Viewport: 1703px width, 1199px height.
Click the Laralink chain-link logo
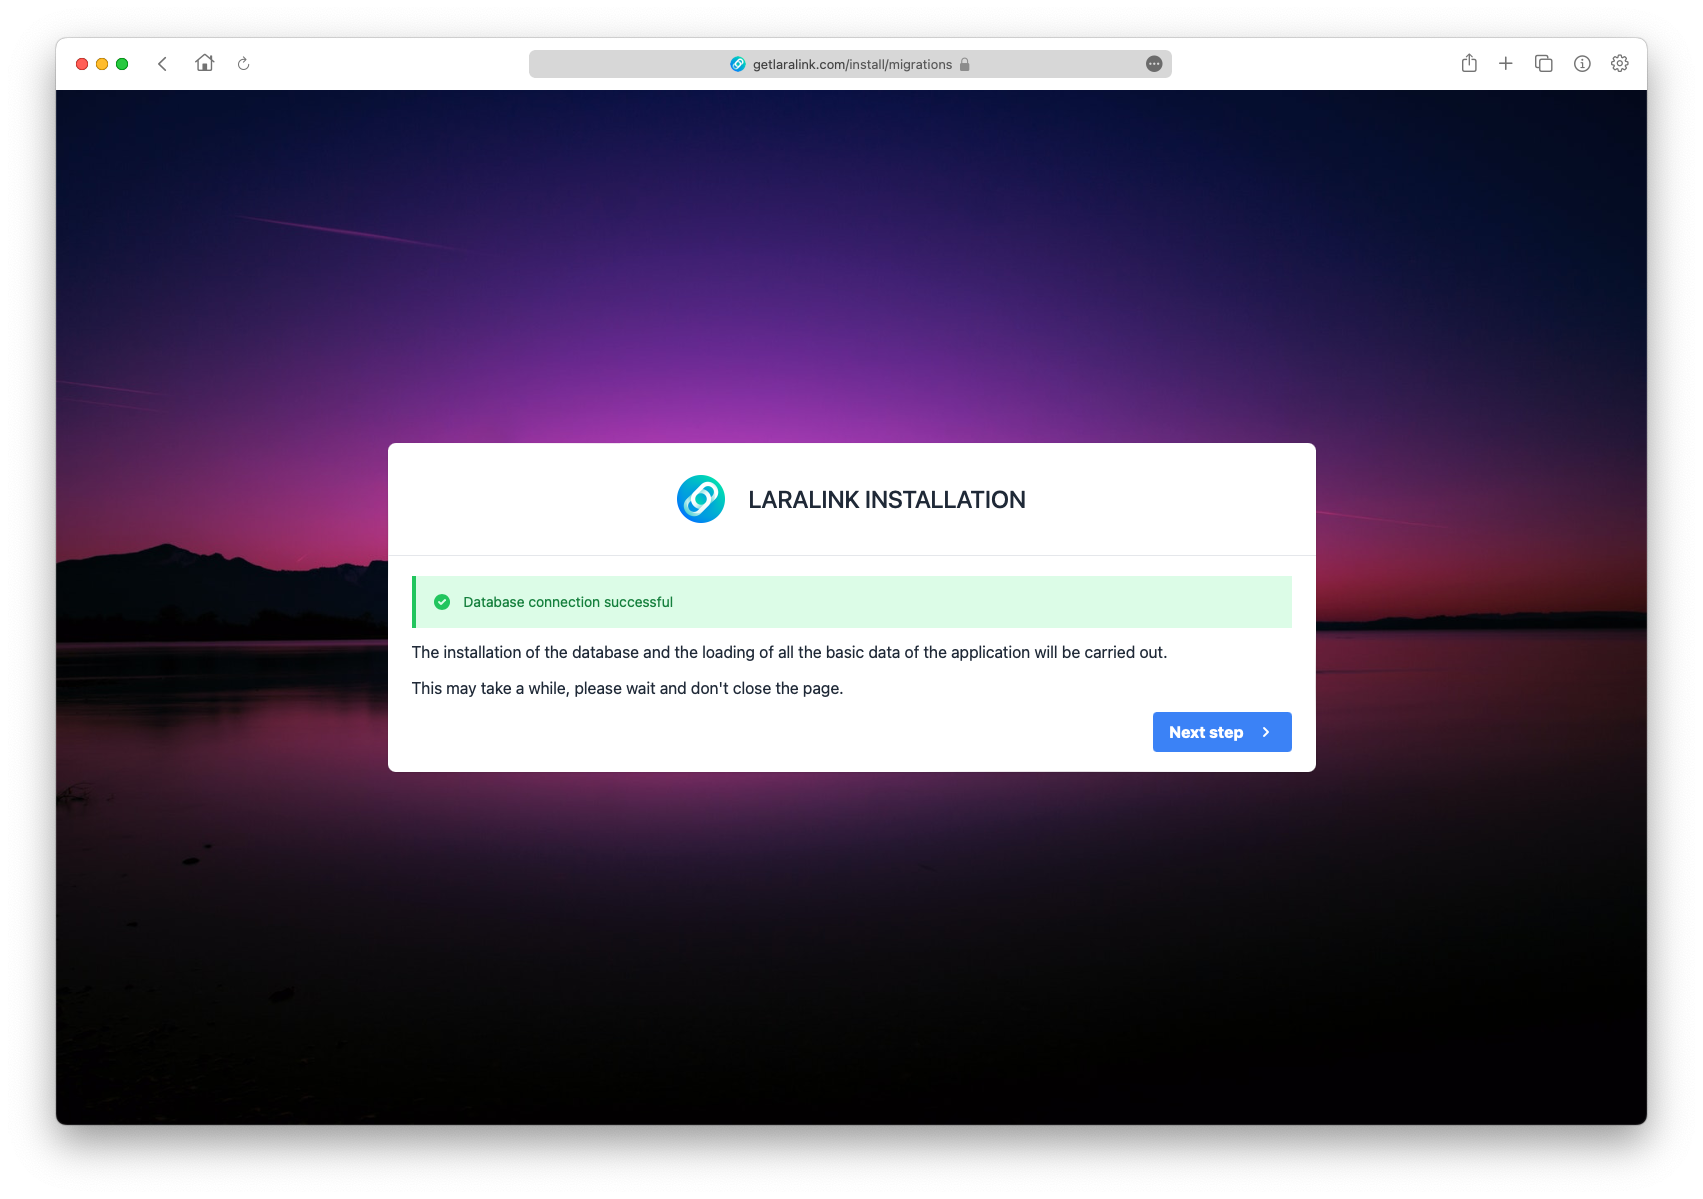pos(701,499)
